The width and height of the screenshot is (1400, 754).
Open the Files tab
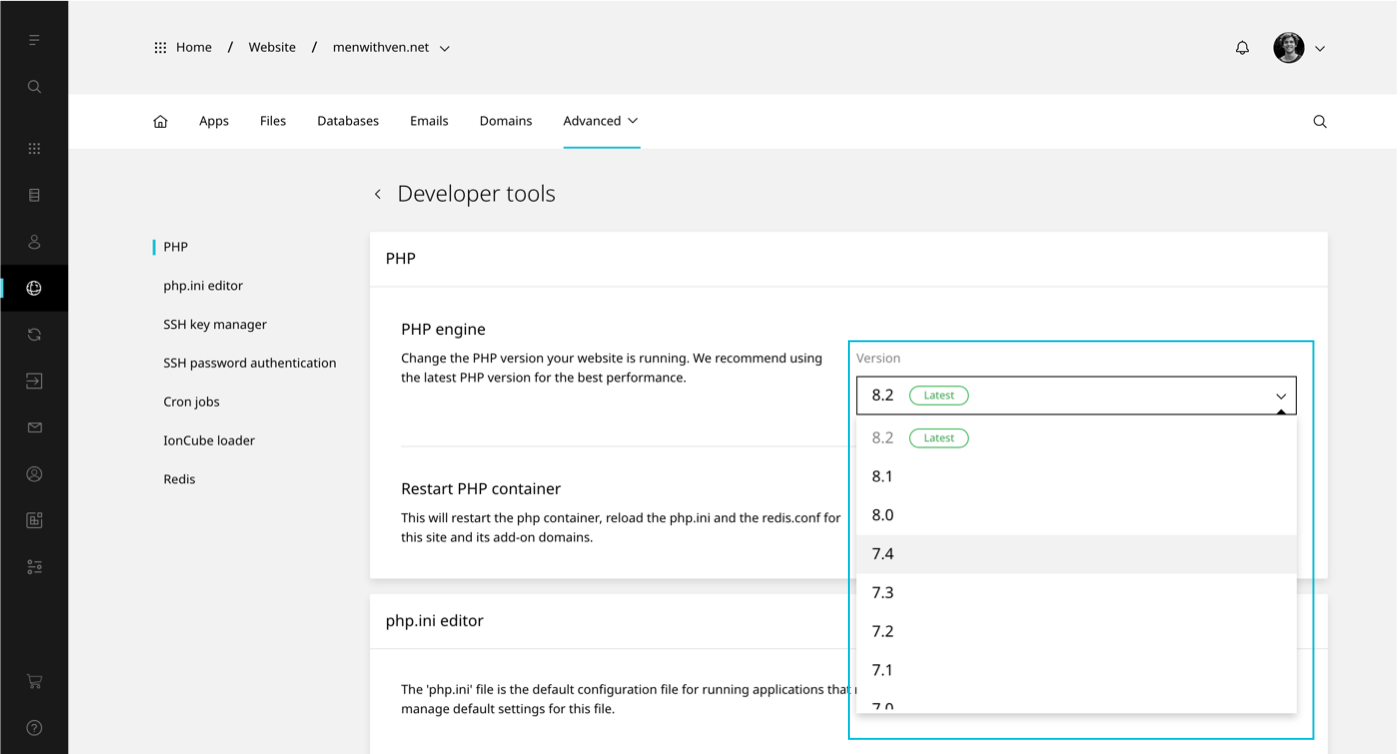tap(273, 121)
